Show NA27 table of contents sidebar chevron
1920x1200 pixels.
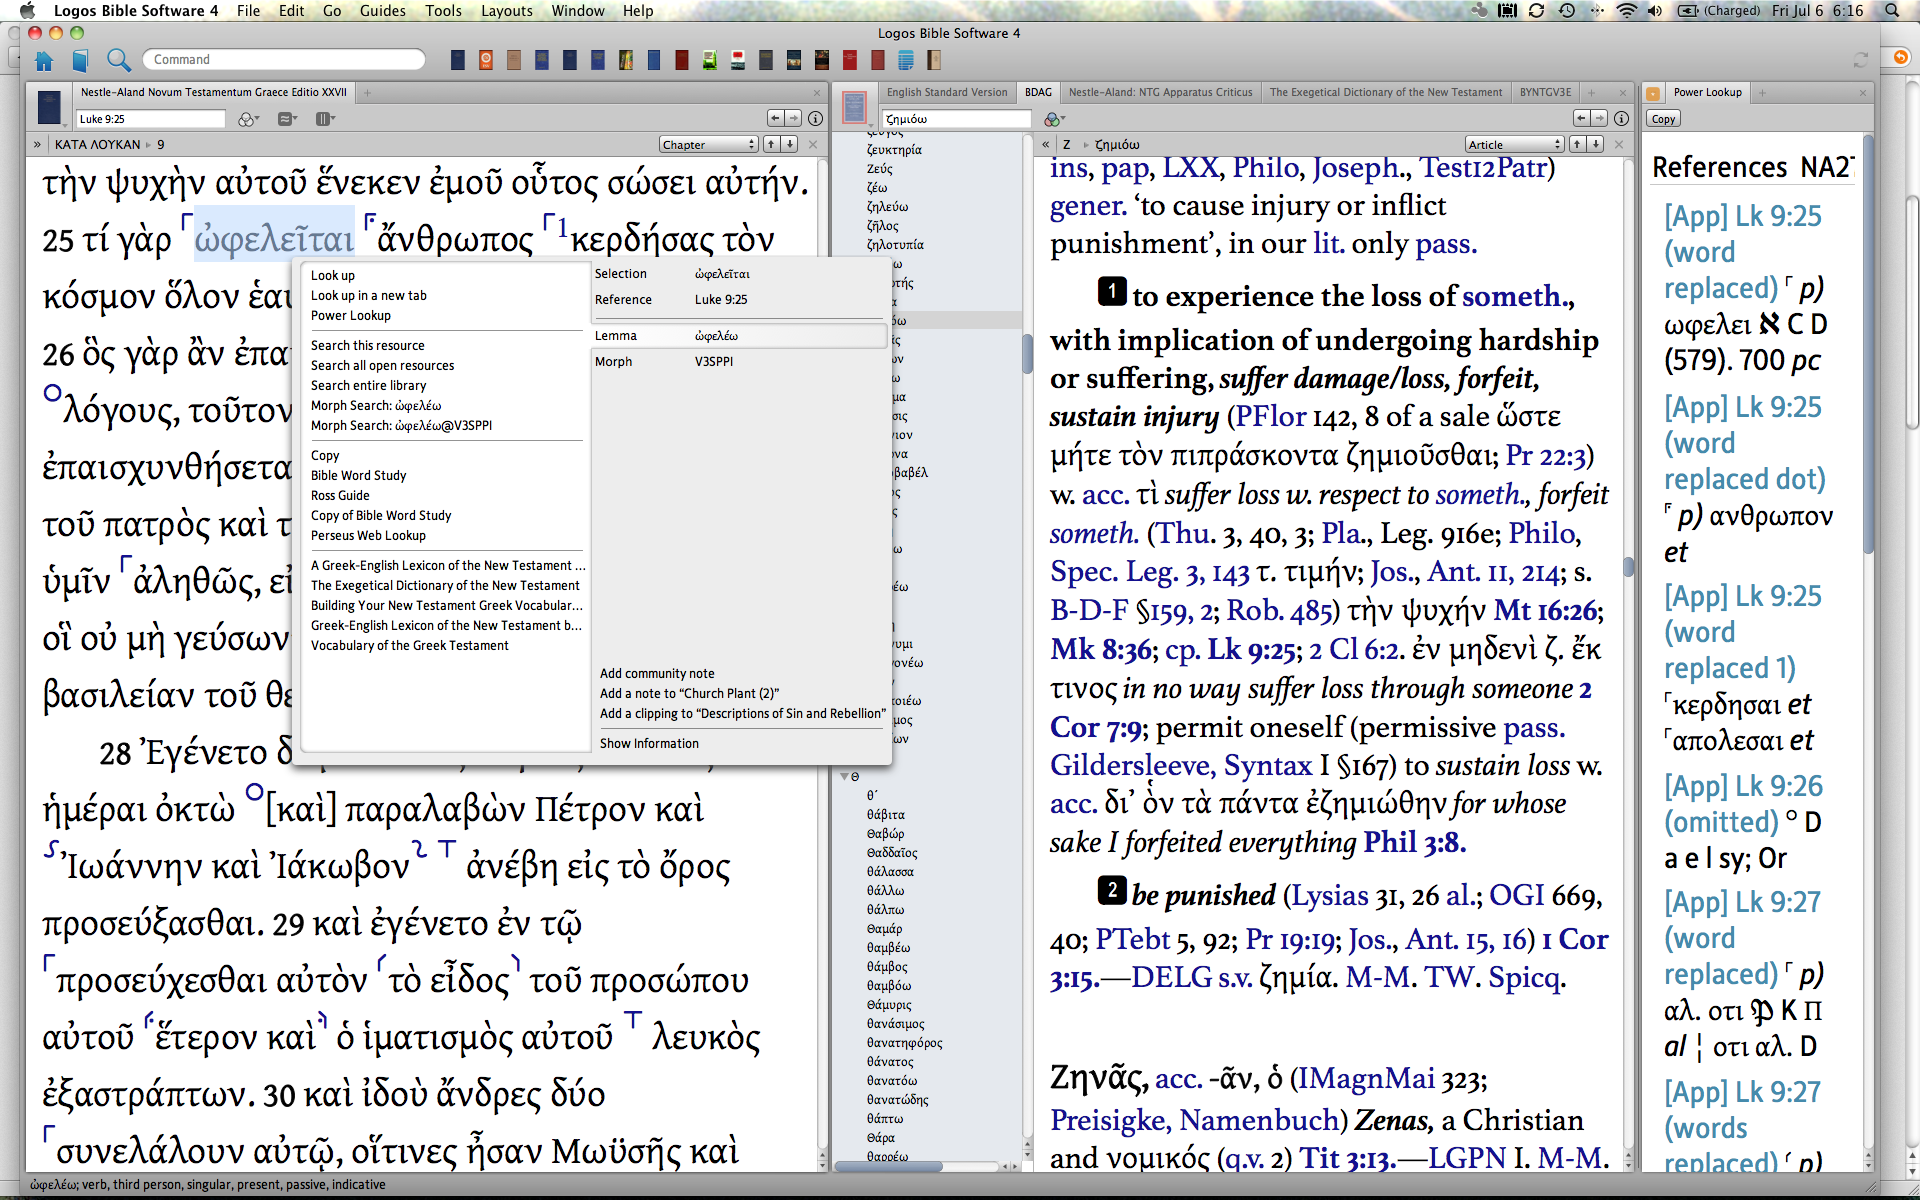[37, 145]
